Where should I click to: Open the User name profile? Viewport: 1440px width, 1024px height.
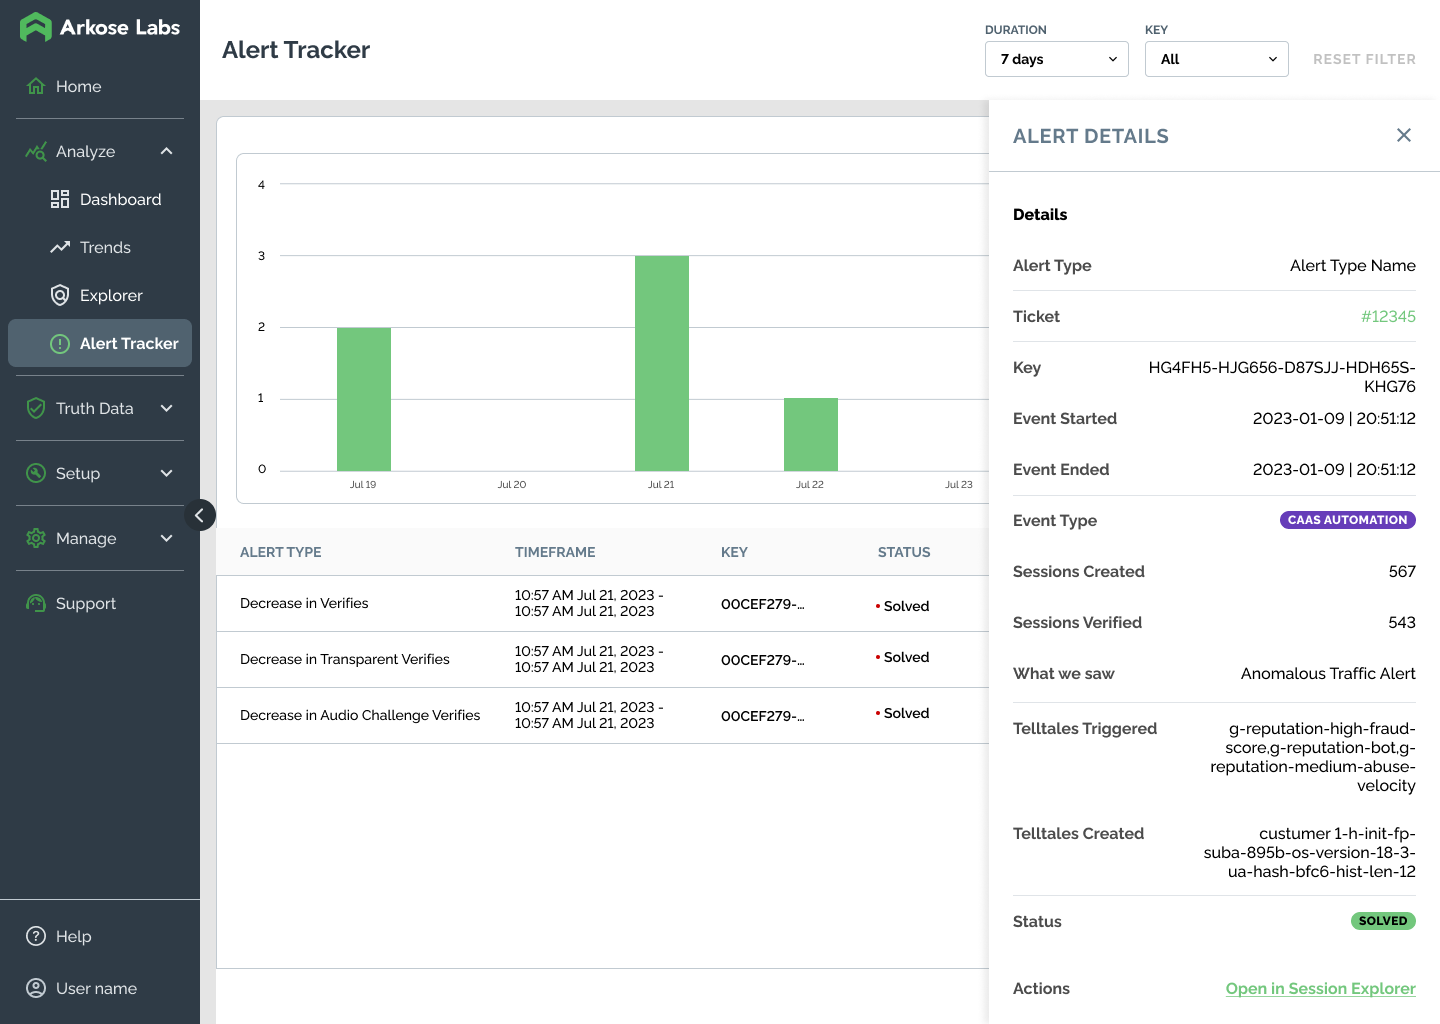point(96,989)
